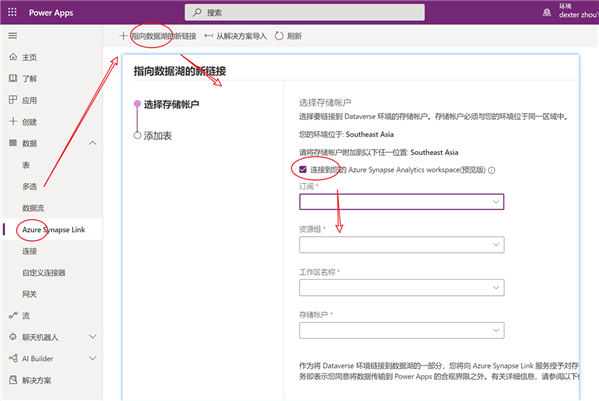This screenshot has height=401, width=599.
Task: Expand the AI Builder section chevron
Action: [x=92, y=358]
